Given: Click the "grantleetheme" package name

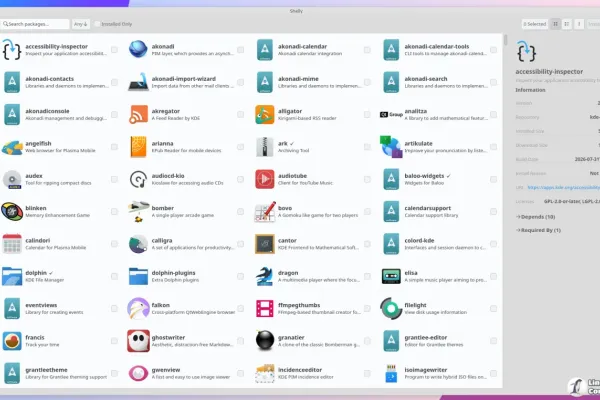Looking at the screenshot, I should [46, 370].
